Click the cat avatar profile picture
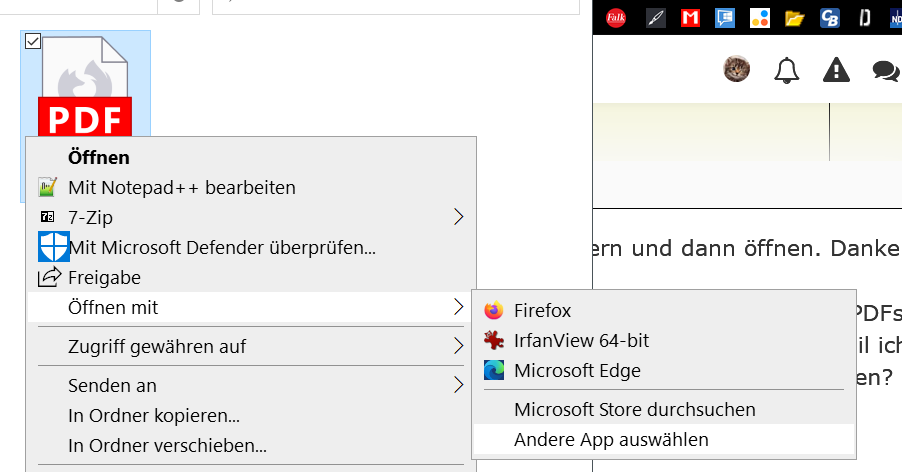Image resolution: width=902 pixels, height=472 pixels. point(737,69)
